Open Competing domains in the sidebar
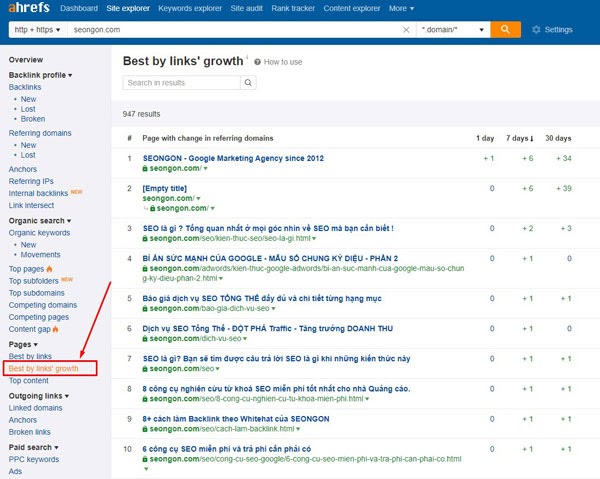 43,305
